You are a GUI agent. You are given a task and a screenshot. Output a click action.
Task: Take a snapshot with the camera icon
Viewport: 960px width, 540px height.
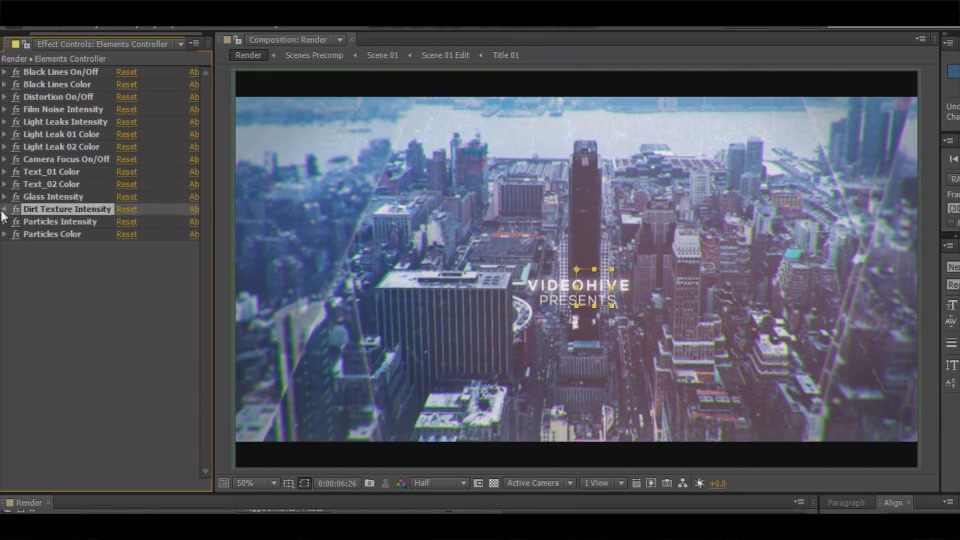coord(369,483)
